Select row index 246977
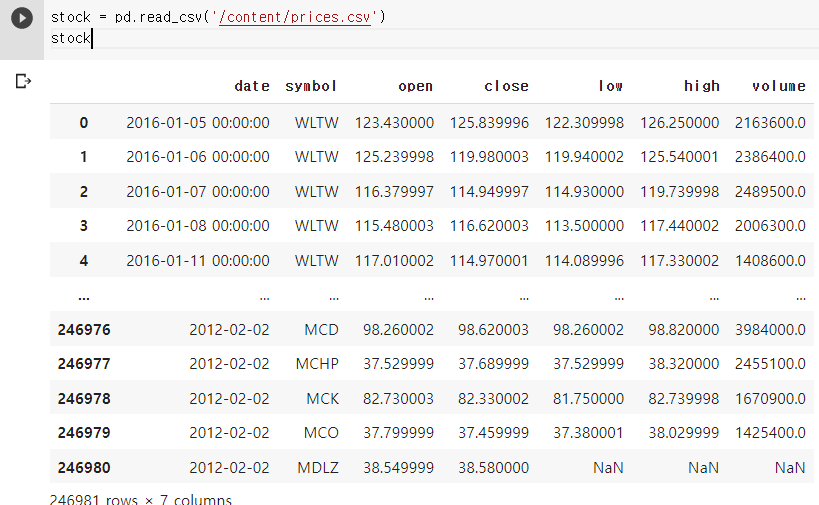 coord(84,363)
